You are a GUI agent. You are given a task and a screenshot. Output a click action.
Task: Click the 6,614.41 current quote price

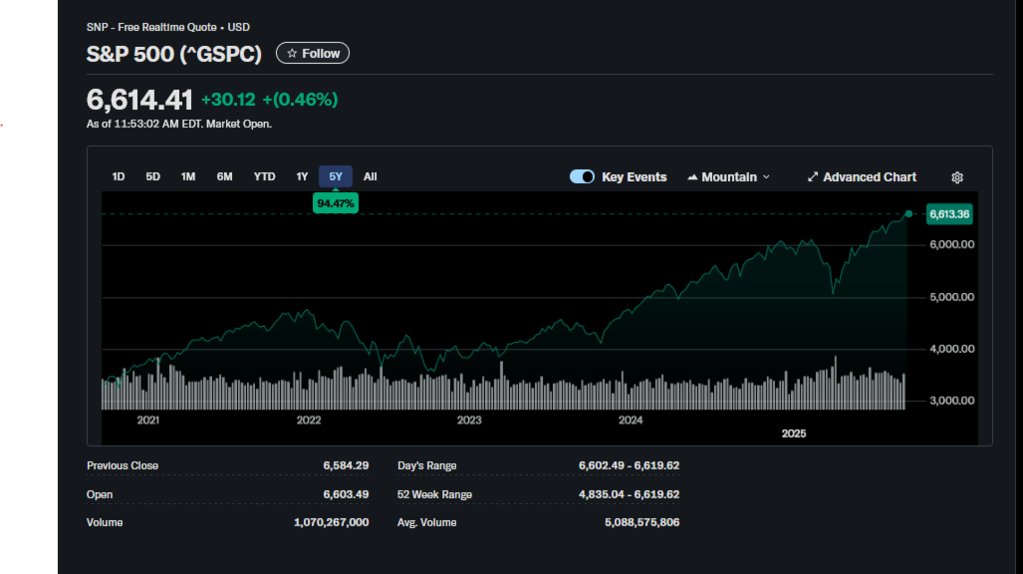[140, 100]
